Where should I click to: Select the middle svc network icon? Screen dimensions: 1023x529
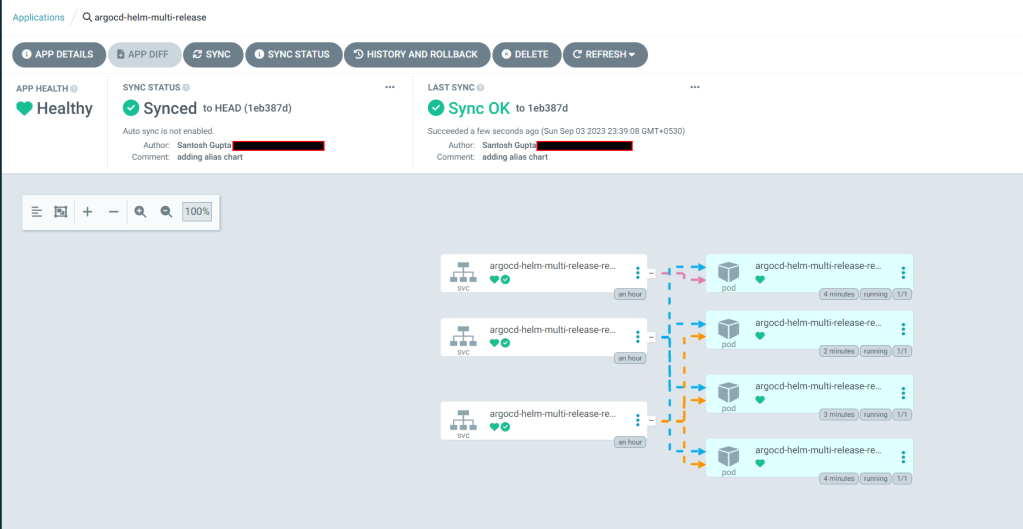click(463, 335)
